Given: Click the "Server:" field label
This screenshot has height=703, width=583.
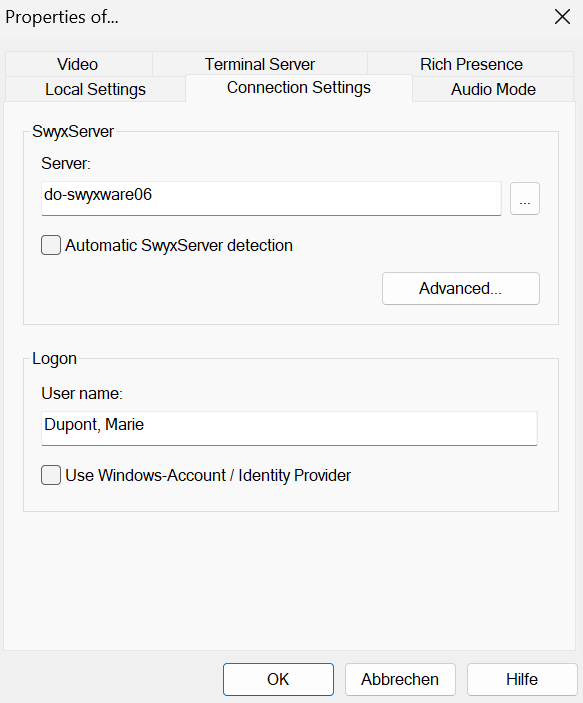Looking at the screenshot, I should [x=66, y=163].
